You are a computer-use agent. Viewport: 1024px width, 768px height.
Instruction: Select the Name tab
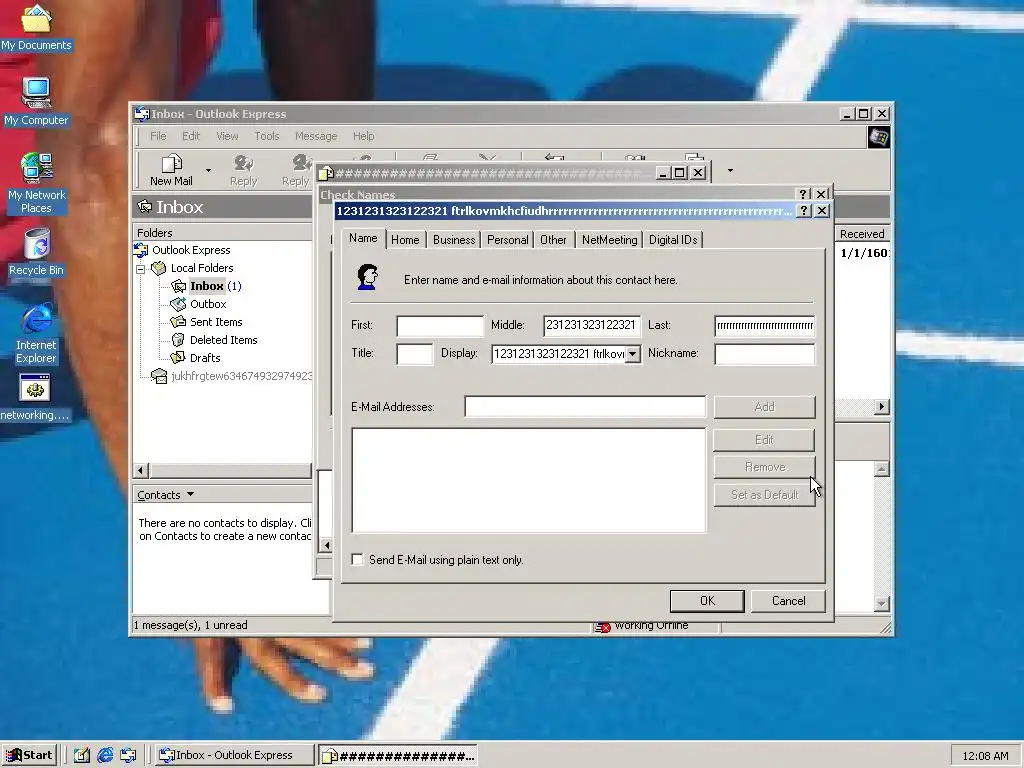tap(363, 238)
